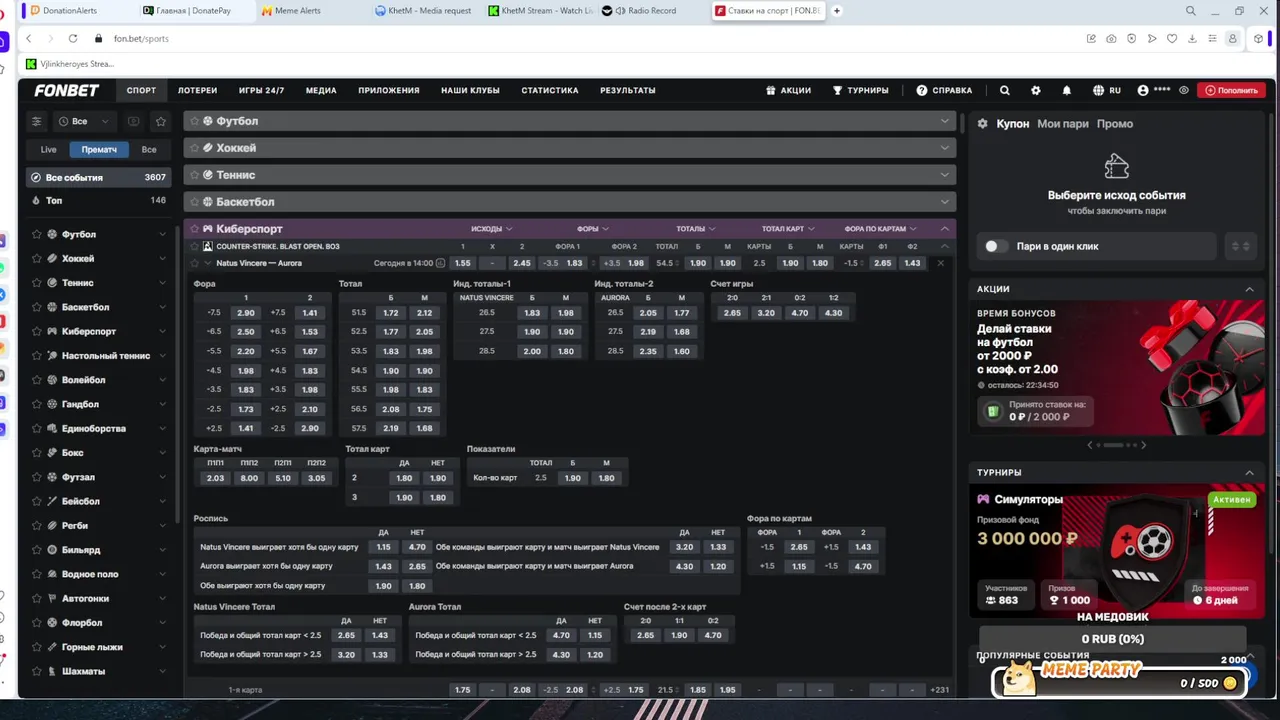Open the ИГРЫ 24/7 menu
Screen dimensions: 1280x720
point(261,90)
